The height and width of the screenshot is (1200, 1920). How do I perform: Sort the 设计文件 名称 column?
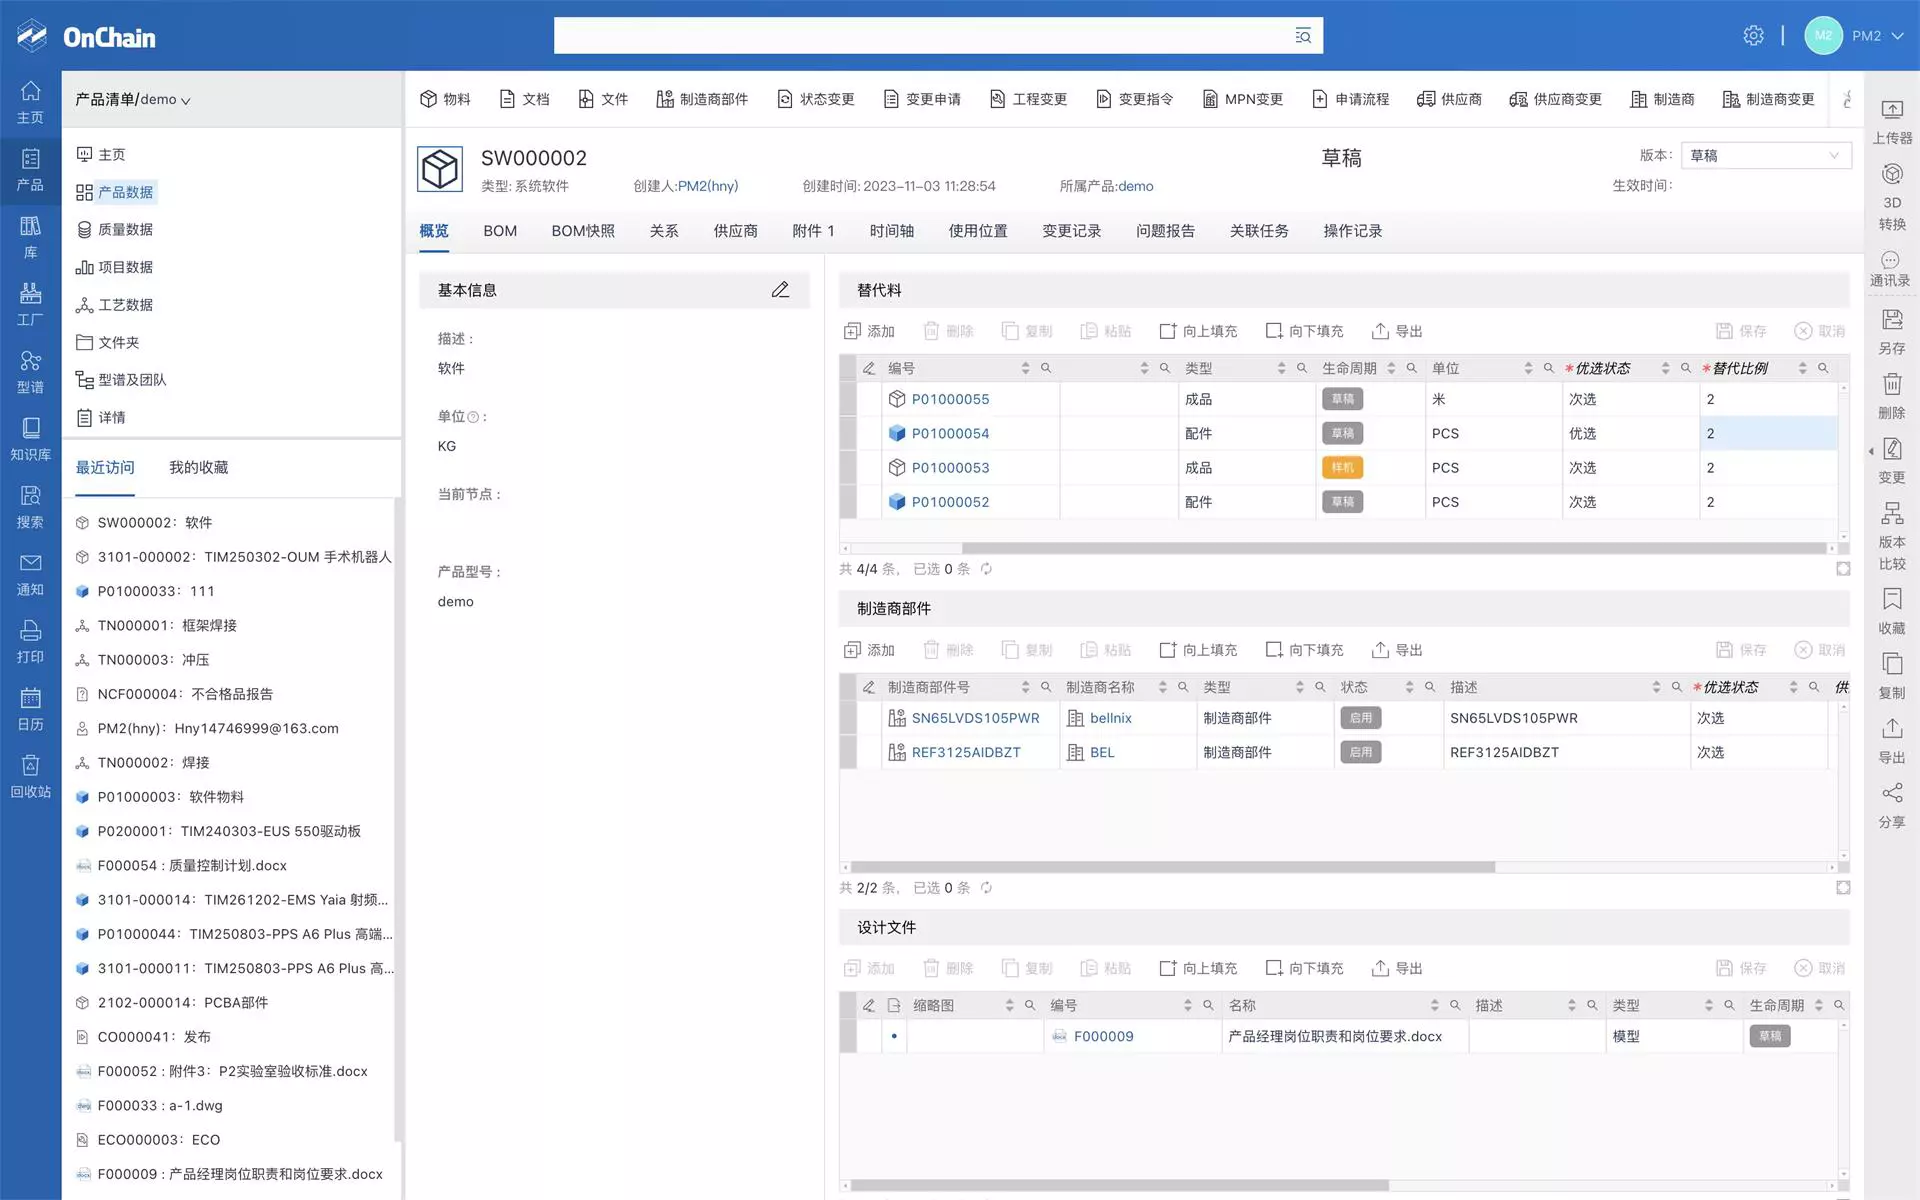[x=1435, y=1005]
